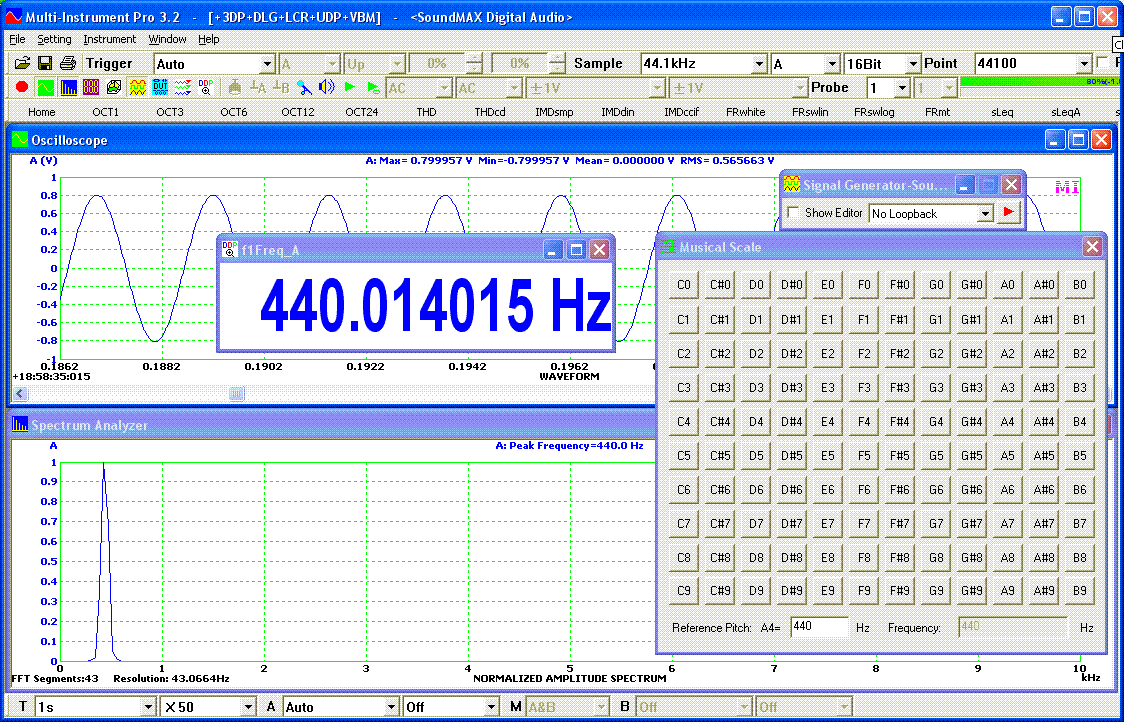Viewport: 1124px width, 722px height.
Task: Click the Musical Scale window title icon
Action: pyautogui.click(x=668, y=247)
